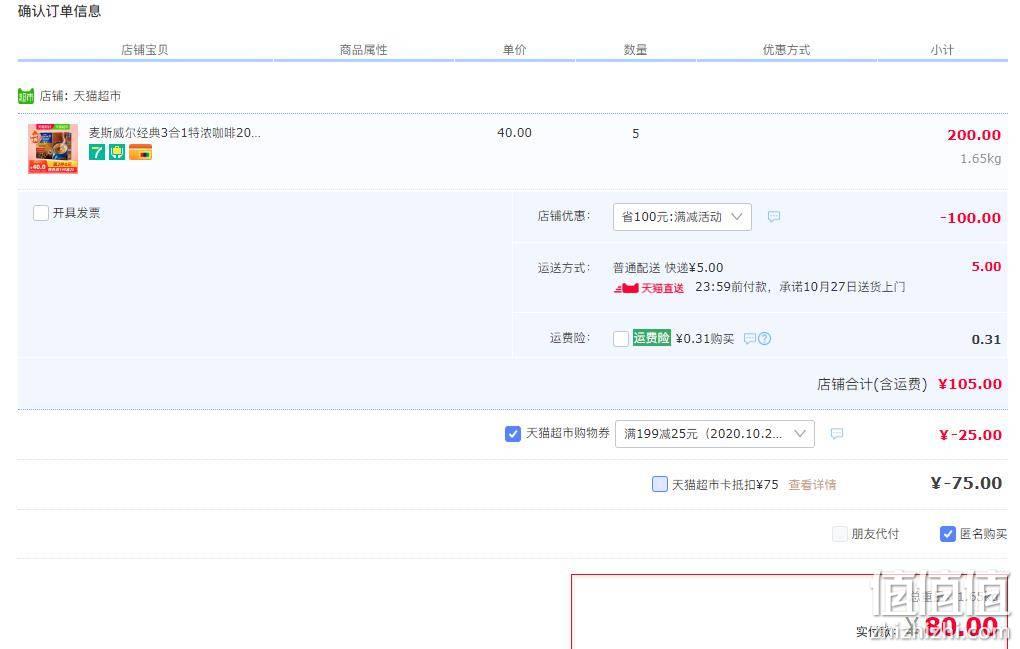Enable the 运费险 shipping insurance checkbox
This screenshot has height=649, width=1020.
621,338
